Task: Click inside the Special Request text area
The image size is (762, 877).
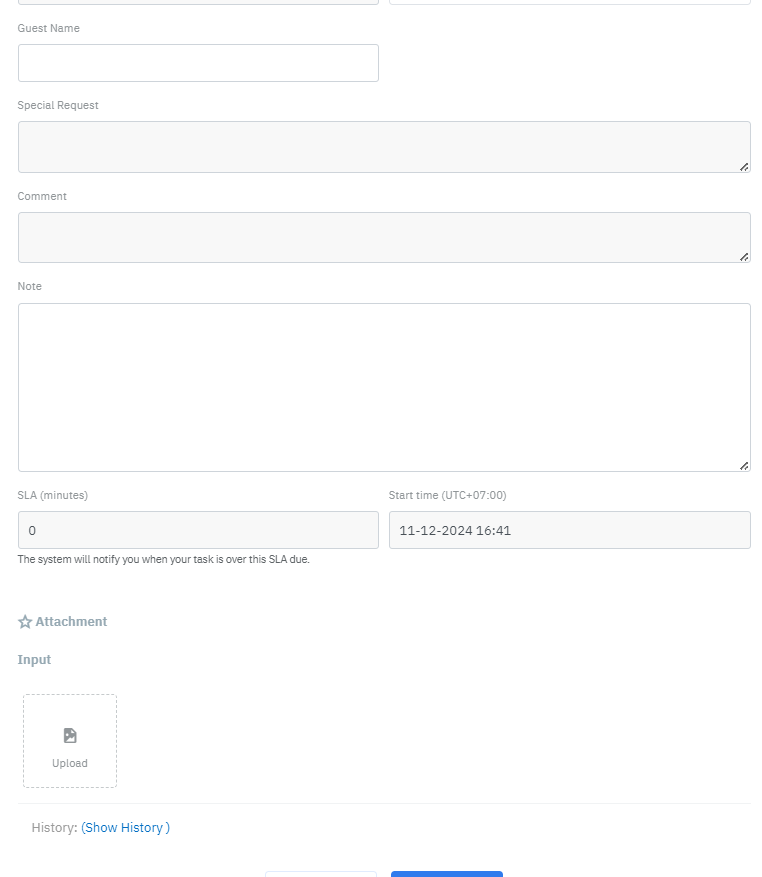Action: pos(384,147)
